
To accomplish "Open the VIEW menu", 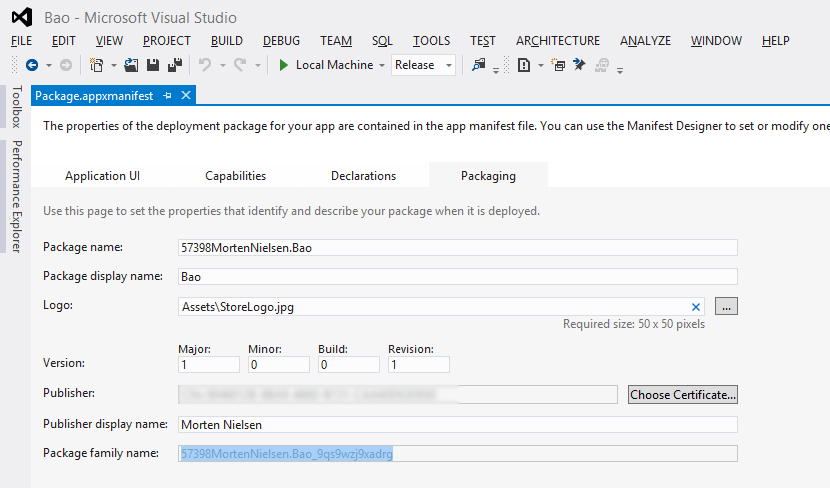I will pos(109,41).
